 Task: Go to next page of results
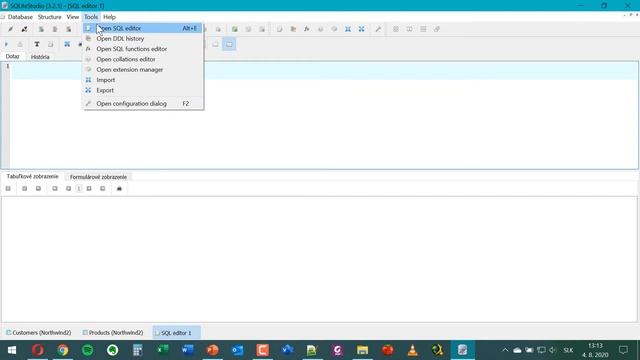click(89, 189)
